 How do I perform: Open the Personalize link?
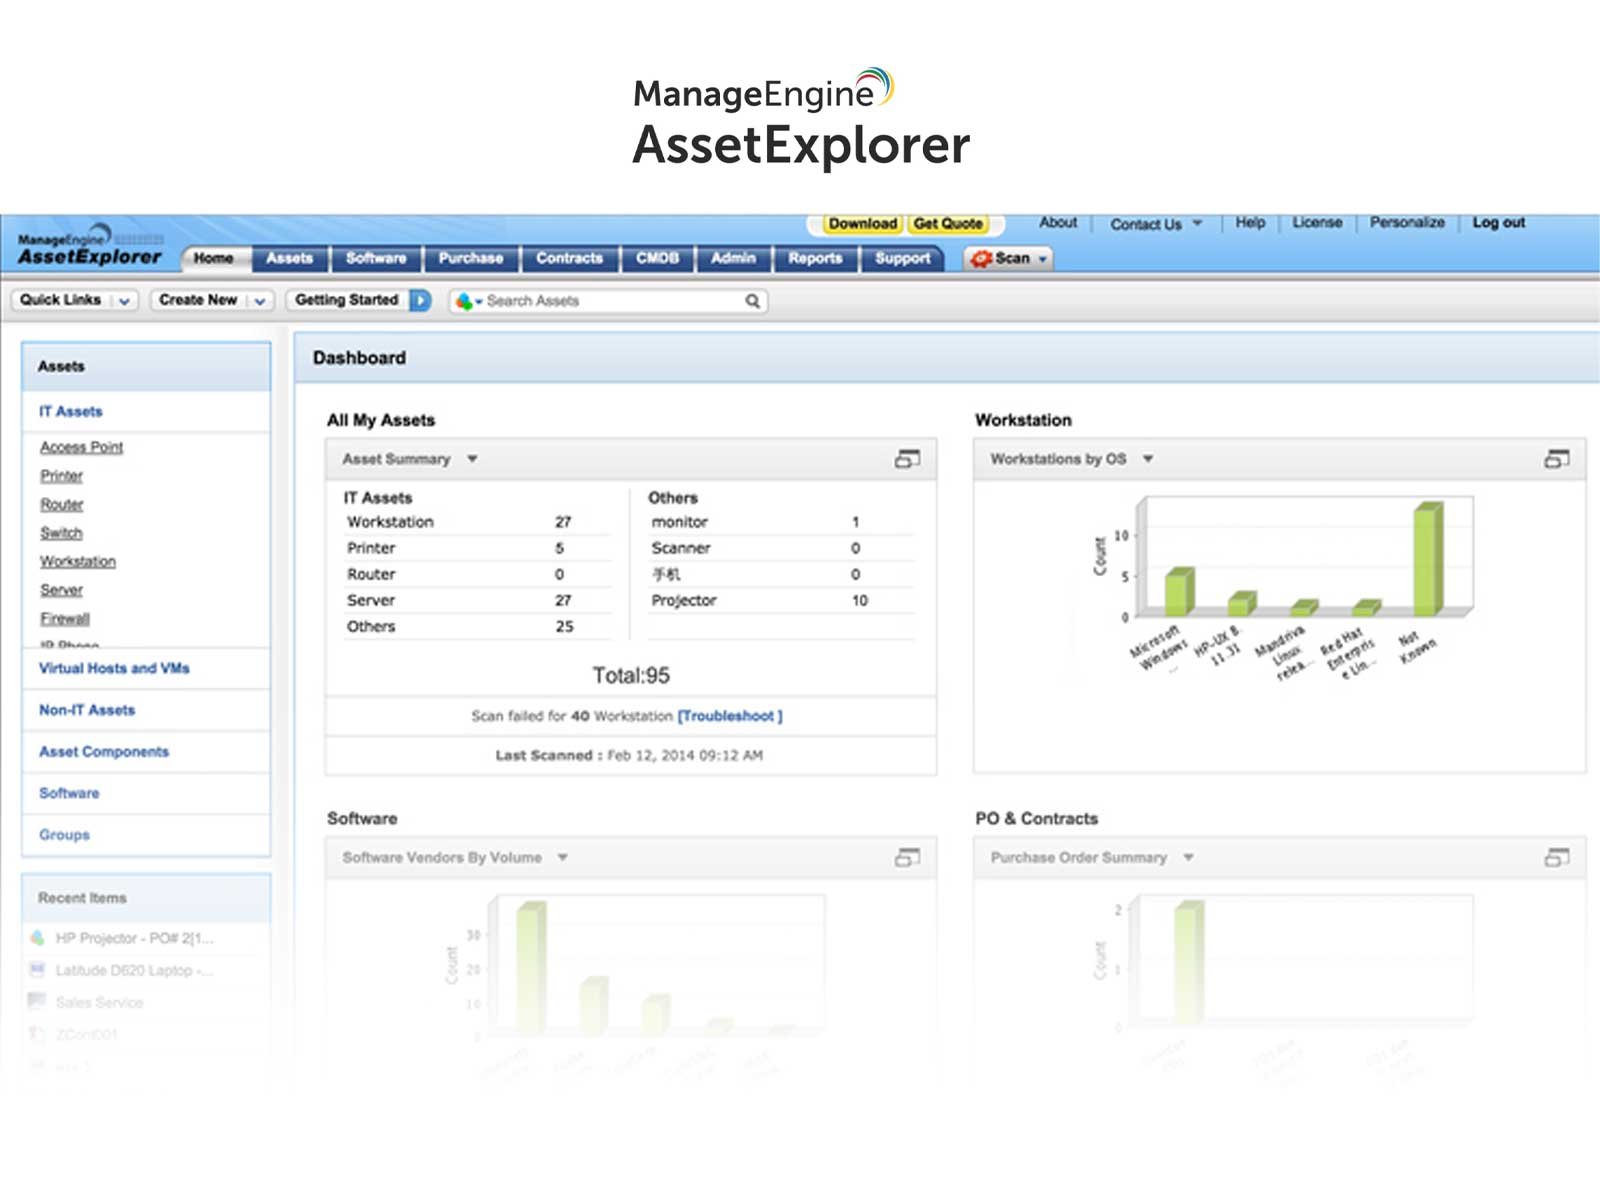click(x=1407, y=223)
